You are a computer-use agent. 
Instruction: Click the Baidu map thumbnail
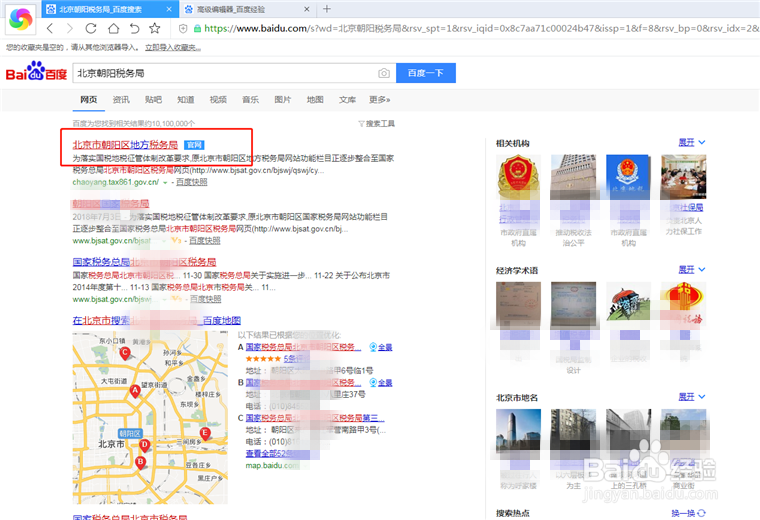click(150, 417)
